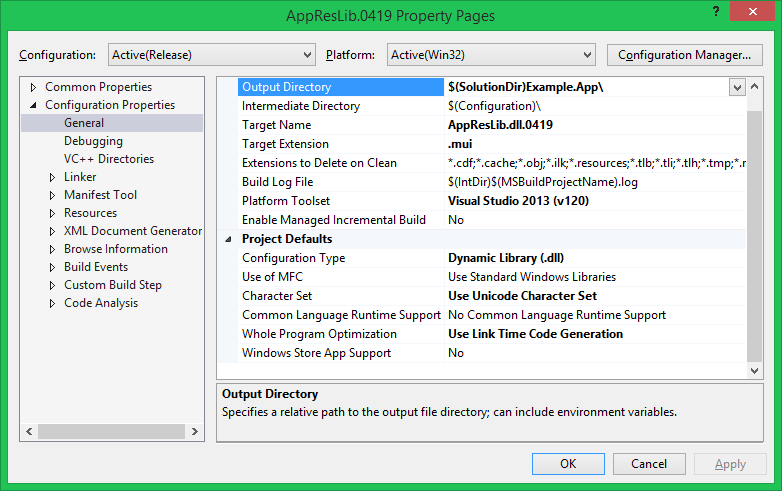Select the General properties page

click(x=84, y=123)
